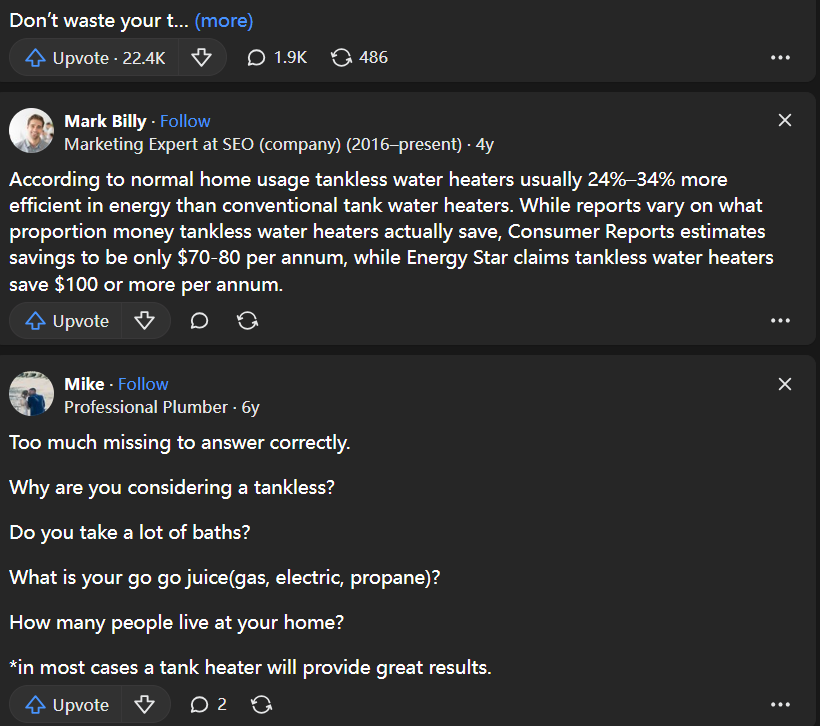This screenshot has height=726, width=820.
Task: Dismiss Mark Billy's answer with X
Action: coord(785,121)
